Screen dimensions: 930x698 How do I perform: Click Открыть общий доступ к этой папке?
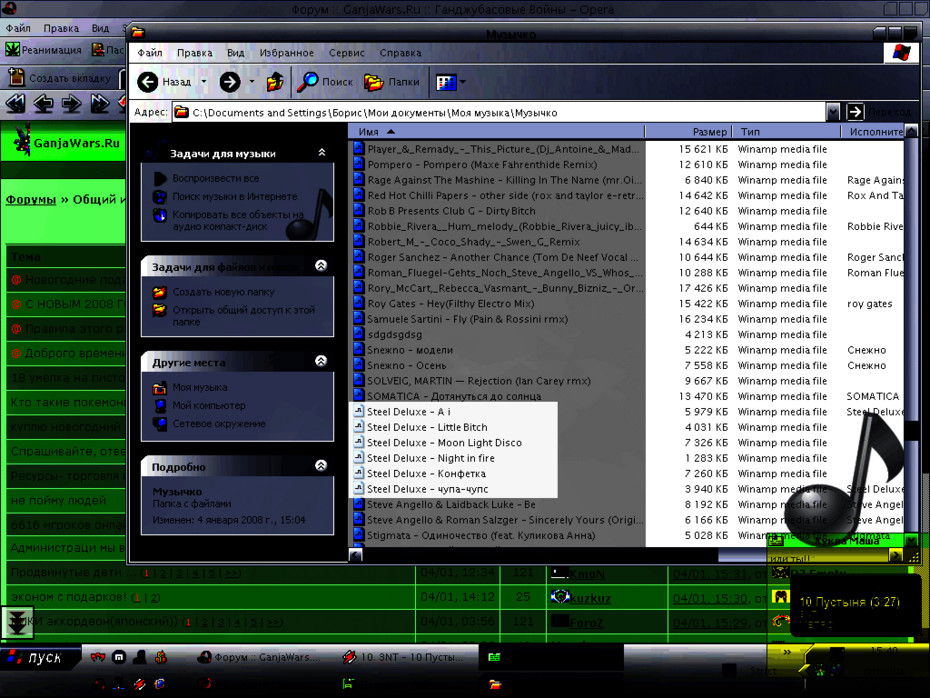tap(243, 315)
